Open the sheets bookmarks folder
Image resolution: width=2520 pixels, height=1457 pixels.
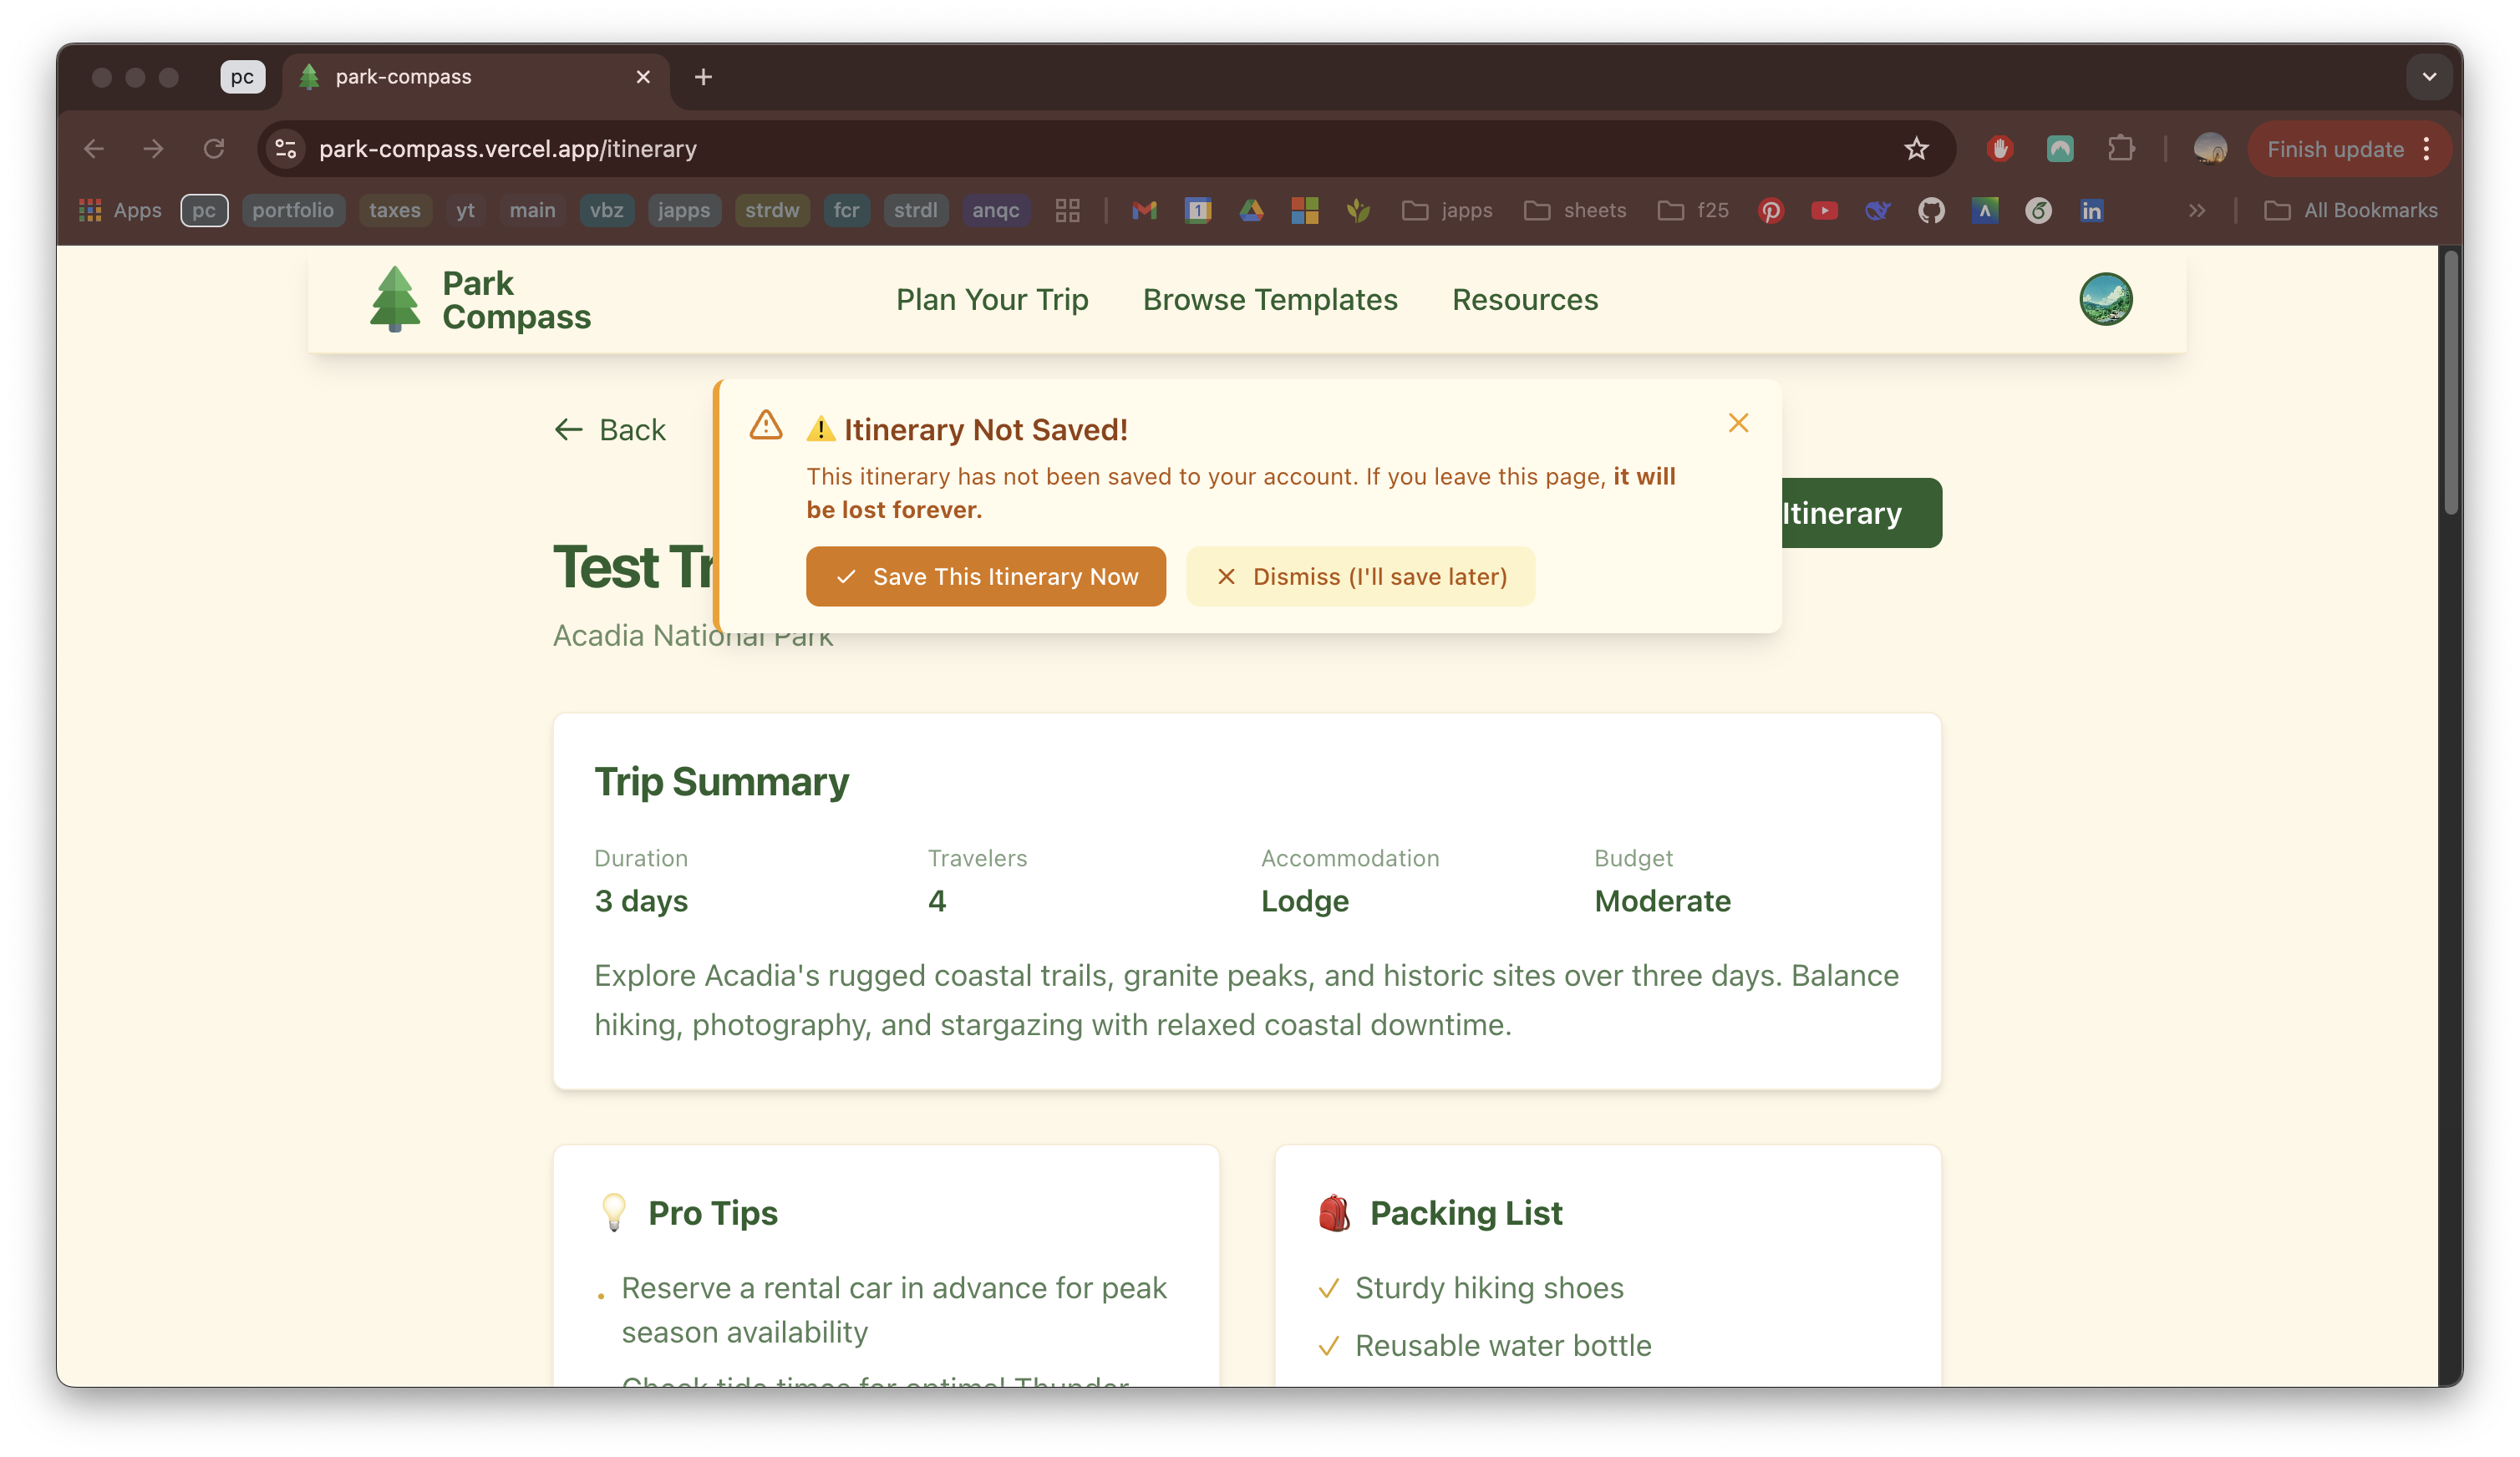(x=1575, y=210)
